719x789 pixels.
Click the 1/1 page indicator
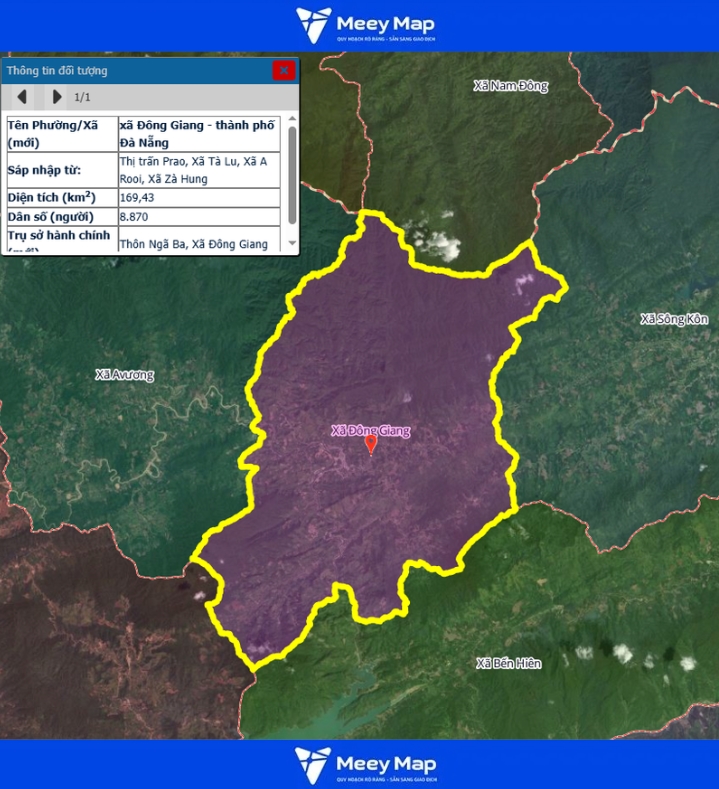[x=83, y=97]
